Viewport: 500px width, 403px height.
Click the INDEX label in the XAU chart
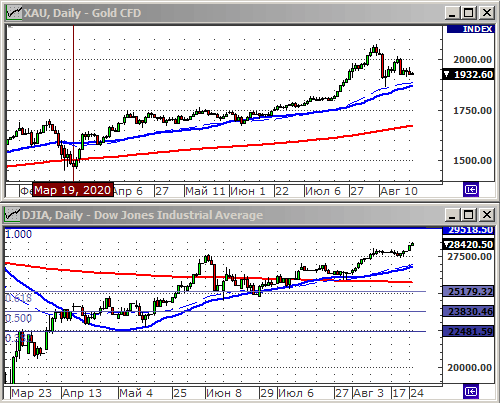point(470,29)
